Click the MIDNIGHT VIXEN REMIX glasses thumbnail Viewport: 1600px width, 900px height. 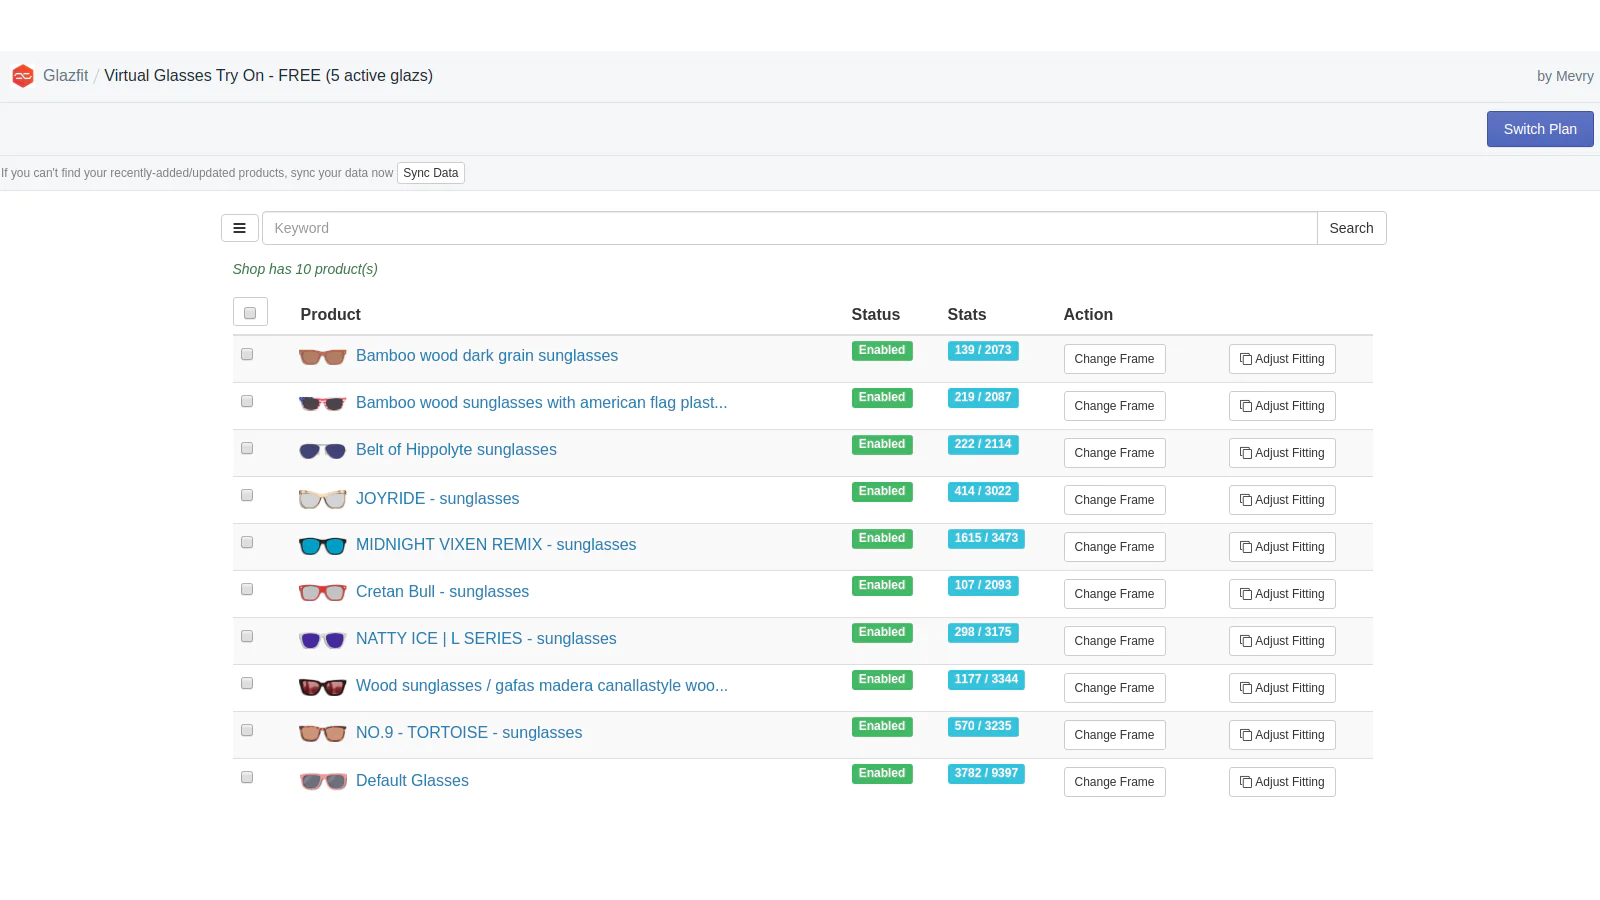[323, 546]
